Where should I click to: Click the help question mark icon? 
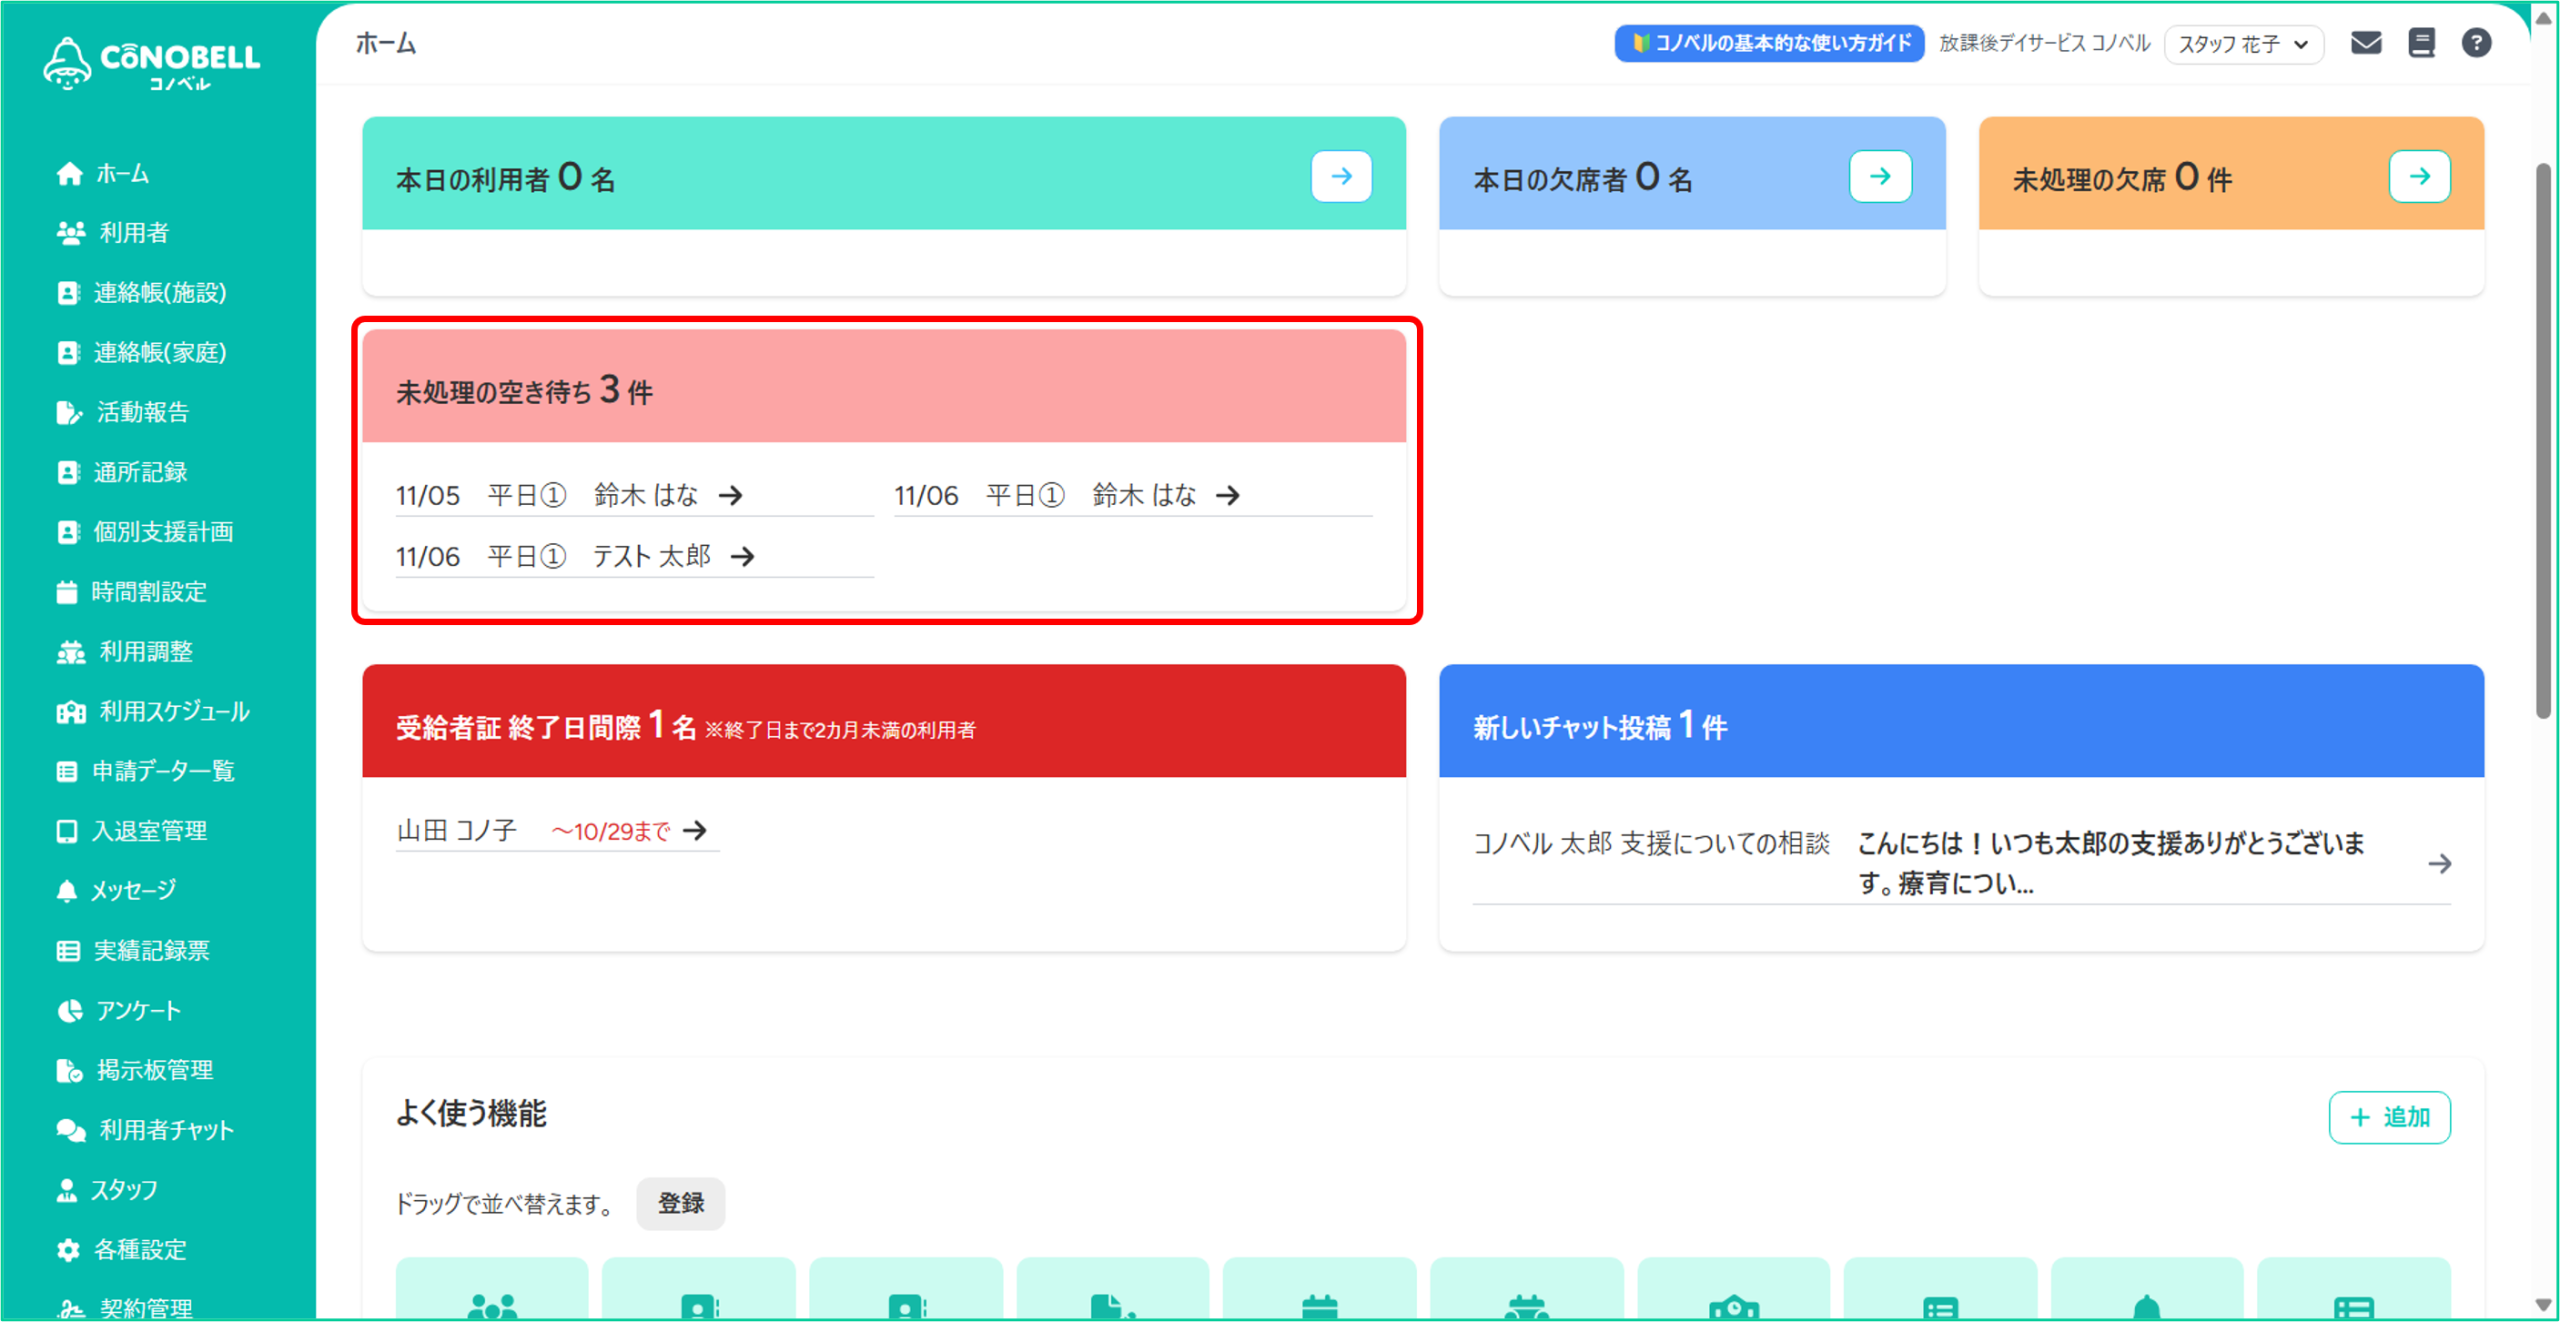coord(2476,43)
